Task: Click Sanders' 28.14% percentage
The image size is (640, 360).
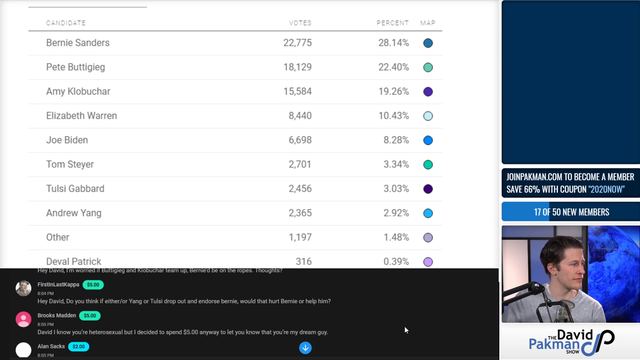Action: pos(393,43)
